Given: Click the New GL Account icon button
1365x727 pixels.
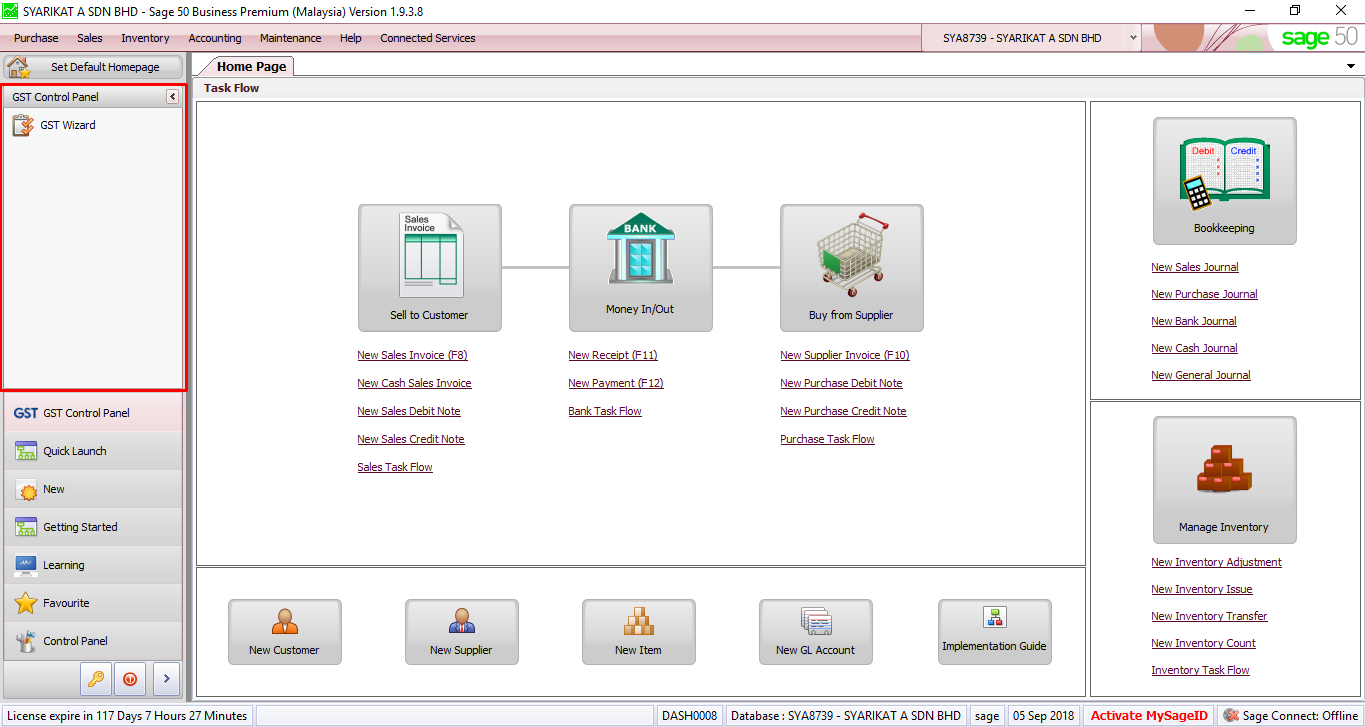Looking at the screenshot, I should [x=815, y=632].
